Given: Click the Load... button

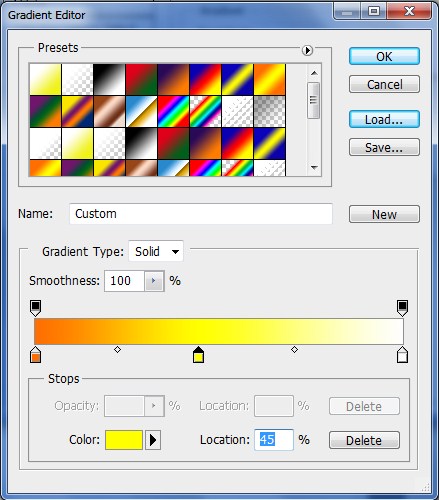Looking at the screenshot, I should coord(384,119).
